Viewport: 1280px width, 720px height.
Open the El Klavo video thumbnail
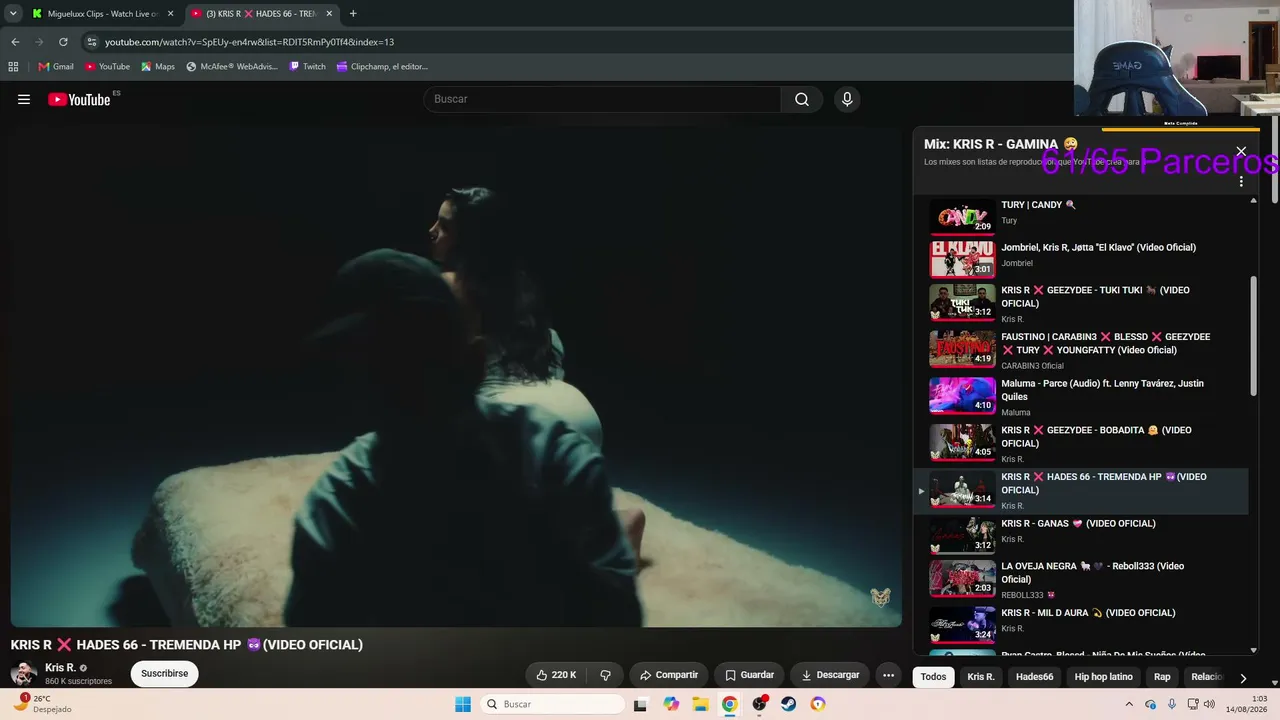tap(962, 259)
